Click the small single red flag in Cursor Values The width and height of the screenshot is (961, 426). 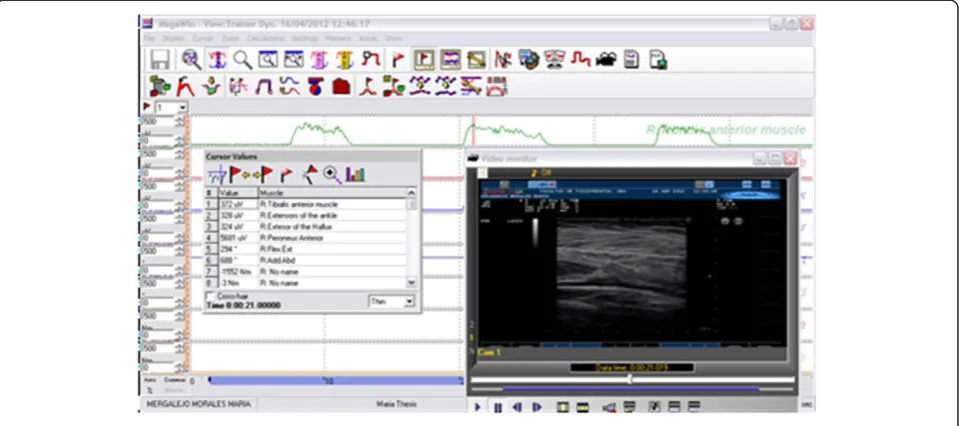[286, 175]
